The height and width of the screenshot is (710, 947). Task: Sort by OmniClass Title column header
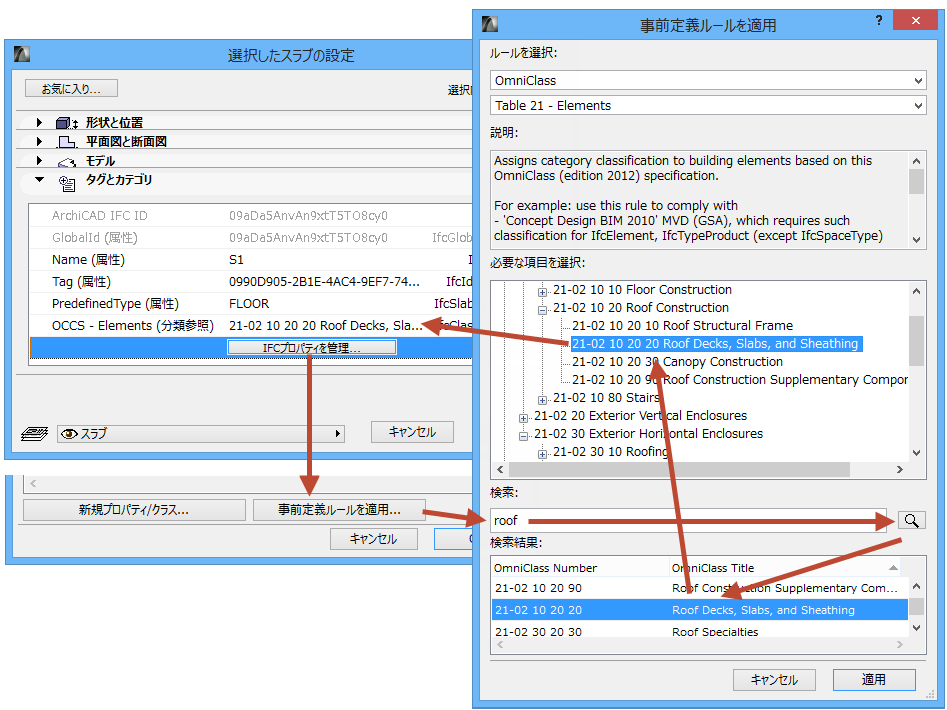785,568
